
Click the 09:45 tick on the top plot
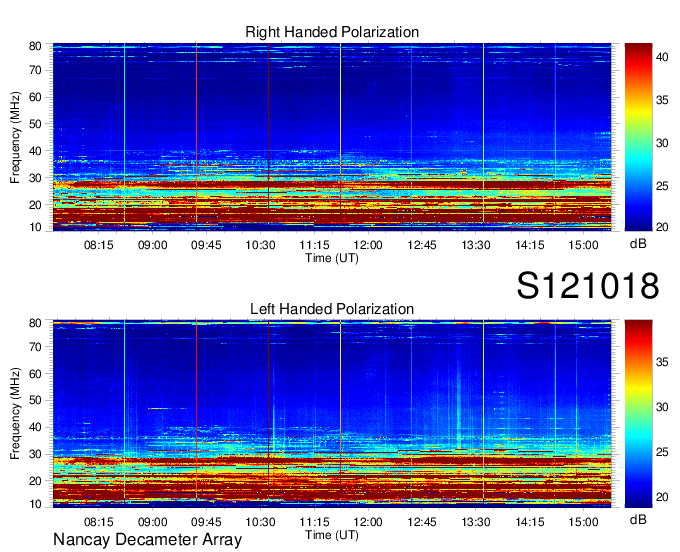pos(206,245)
